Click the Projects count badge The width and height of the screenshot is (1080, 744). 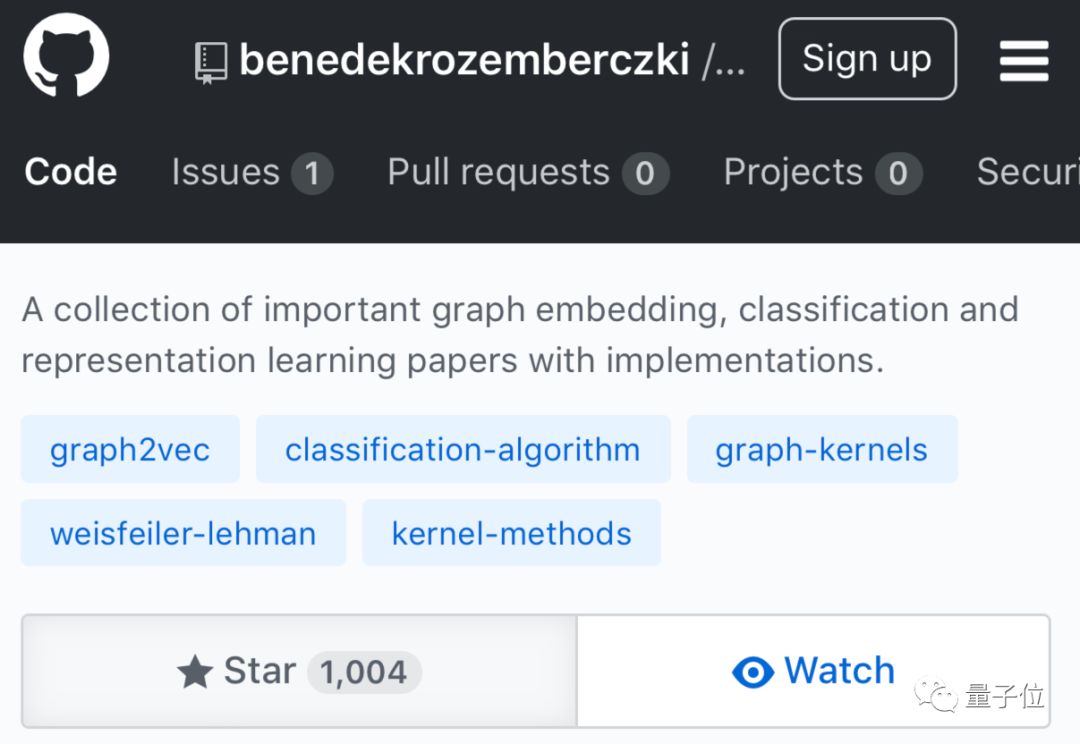898,174
